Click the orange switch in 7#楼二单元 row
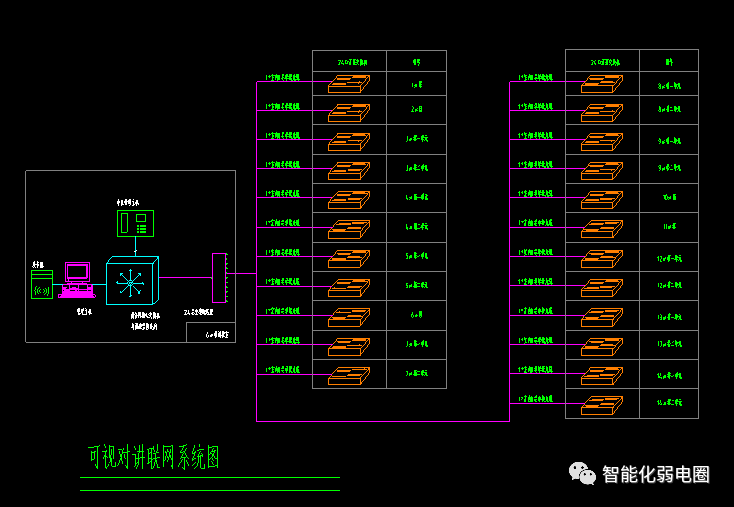The width and height of the screenshot is (734, 507). click(349, 376)
